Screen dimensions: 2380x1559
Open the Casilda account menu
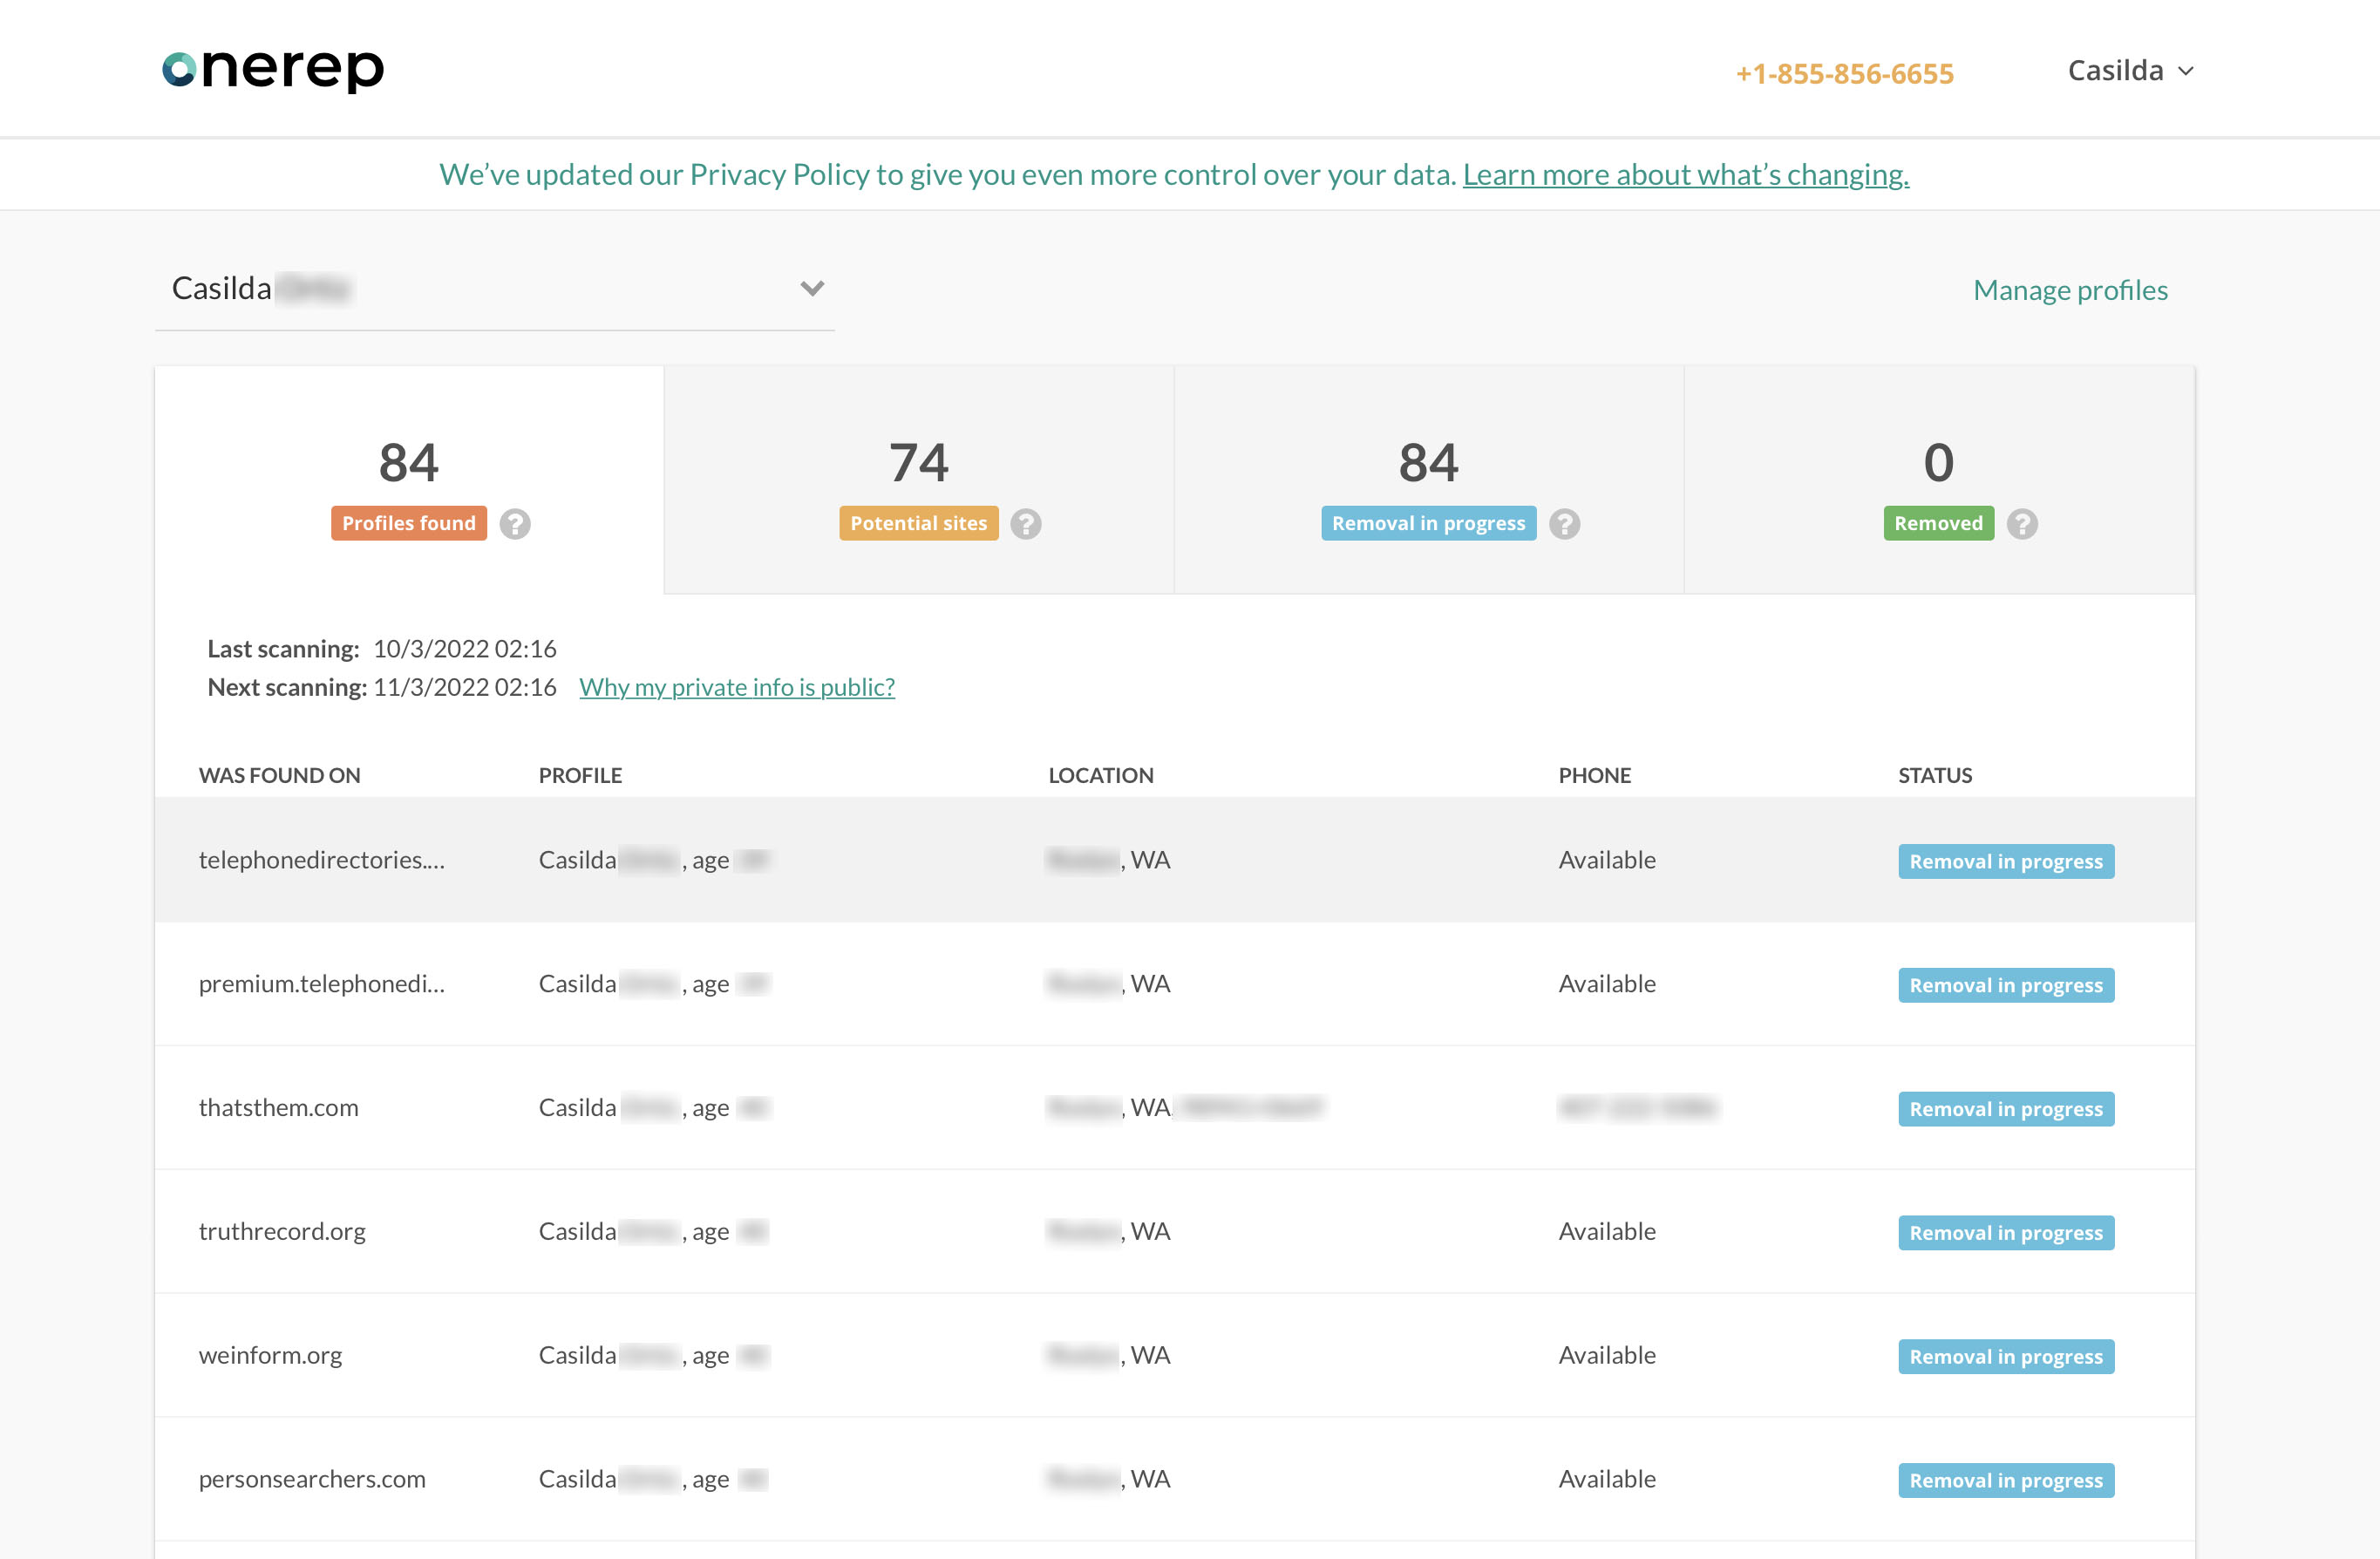click(2129, 71)
